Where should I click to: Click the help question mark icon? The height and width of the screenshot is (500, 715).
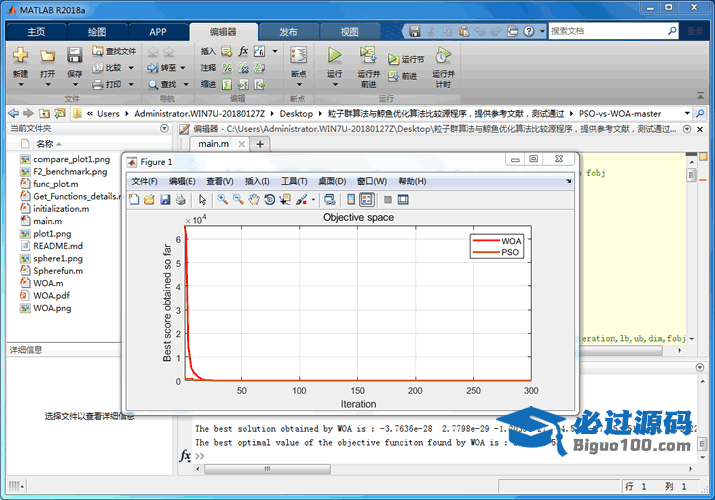pyautogui.click(x=528, y=31)
